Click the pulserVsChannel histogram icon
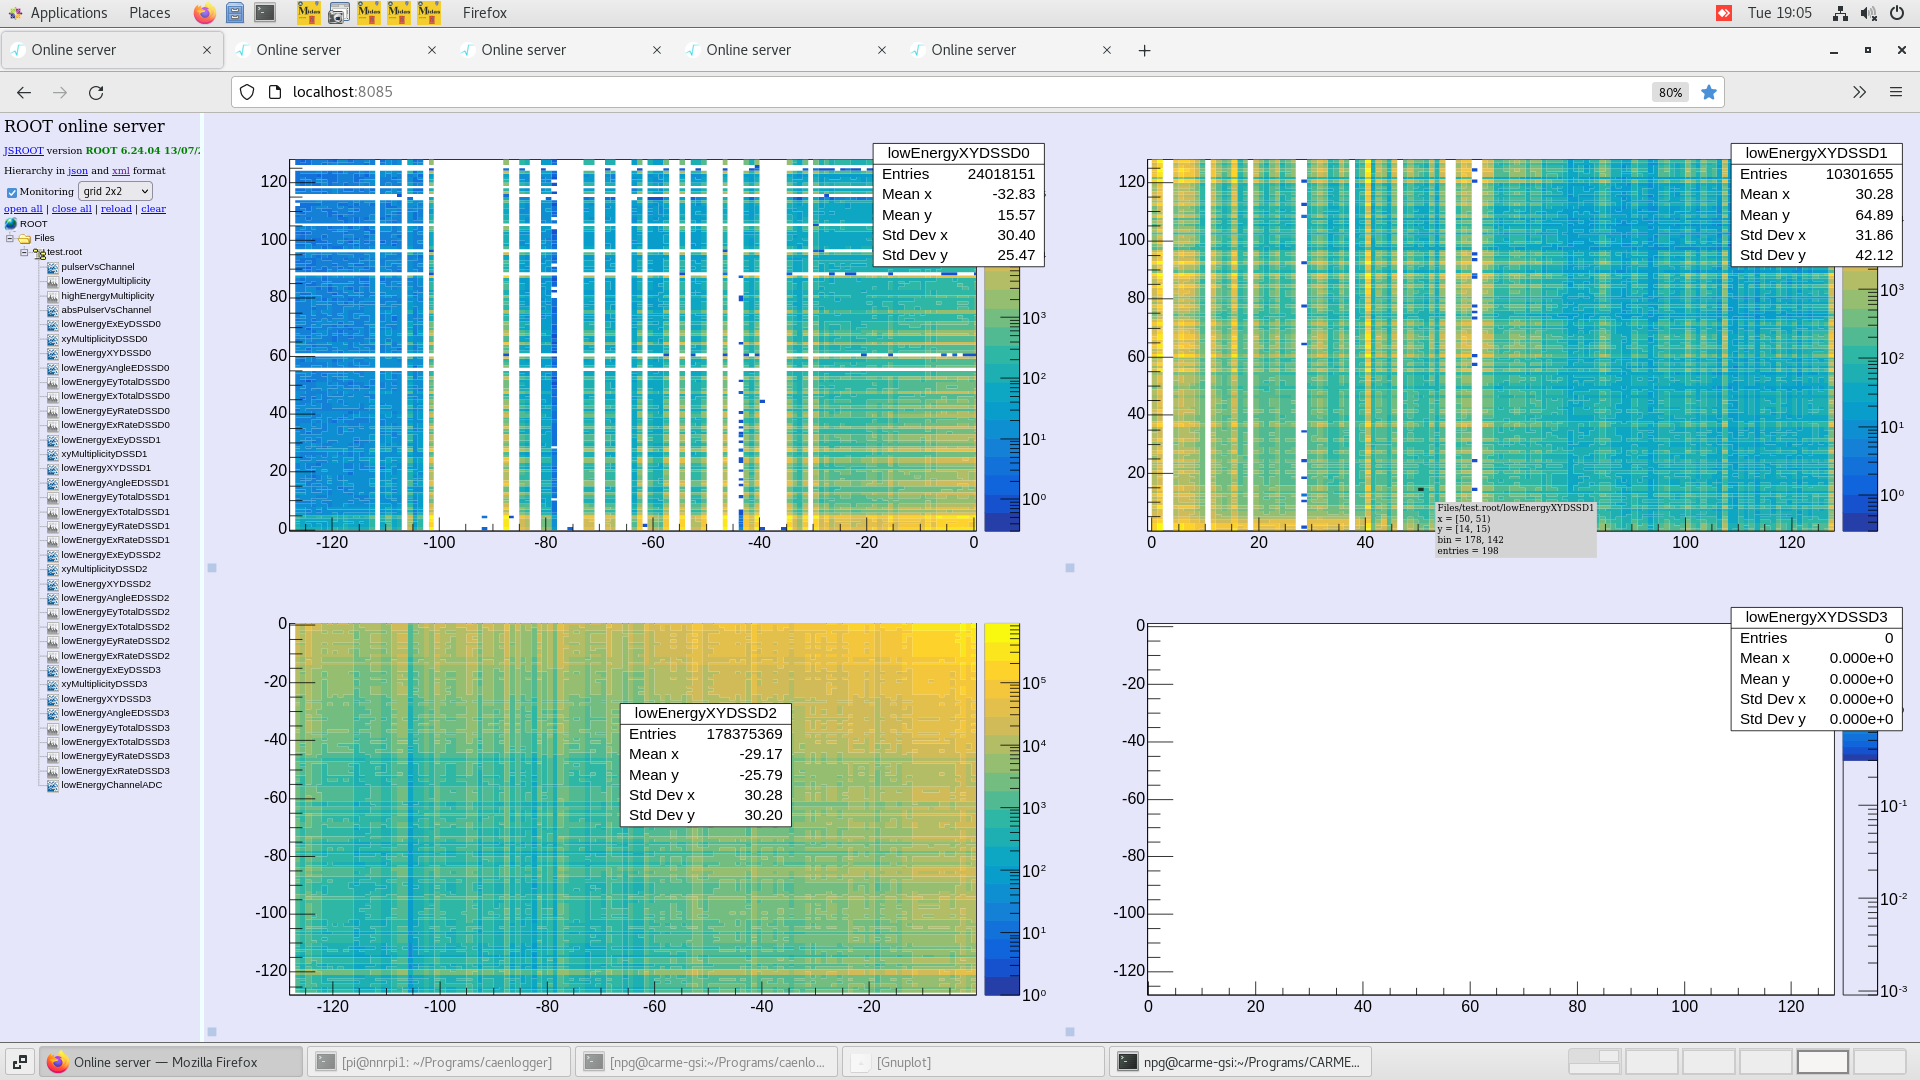The image size is (1920, 1080). [52, 267]
